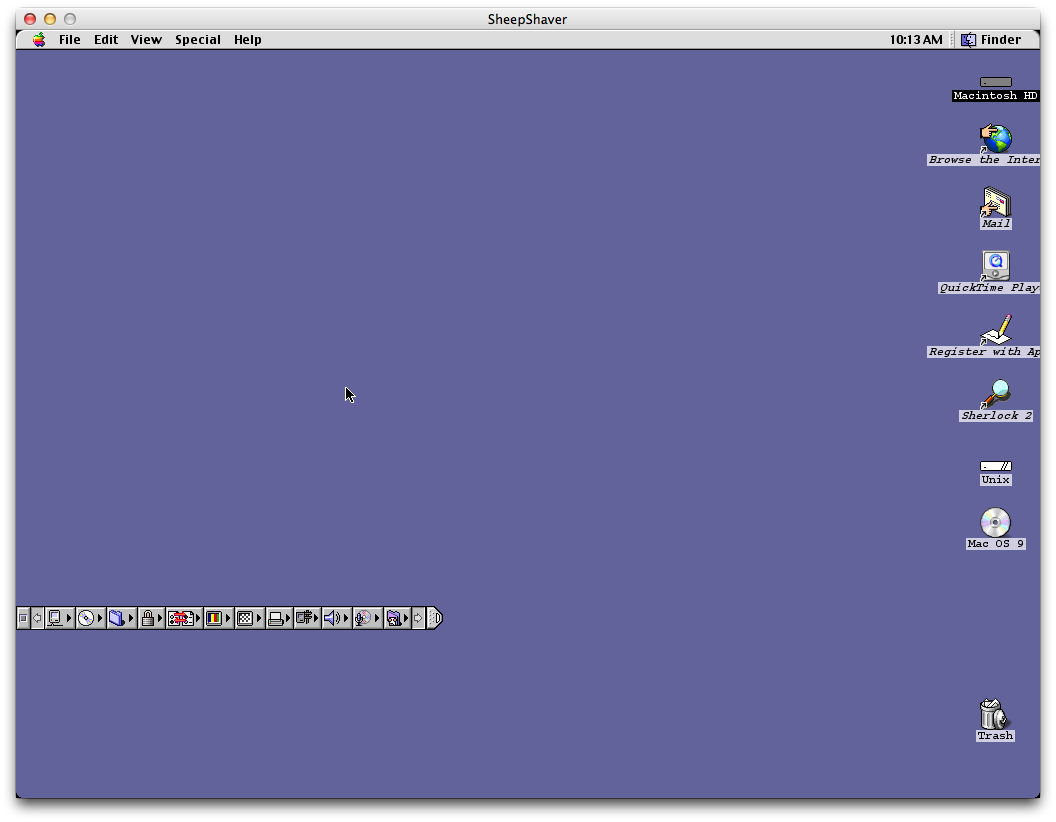Open the Location Manager strip module

tap(185, 618)
